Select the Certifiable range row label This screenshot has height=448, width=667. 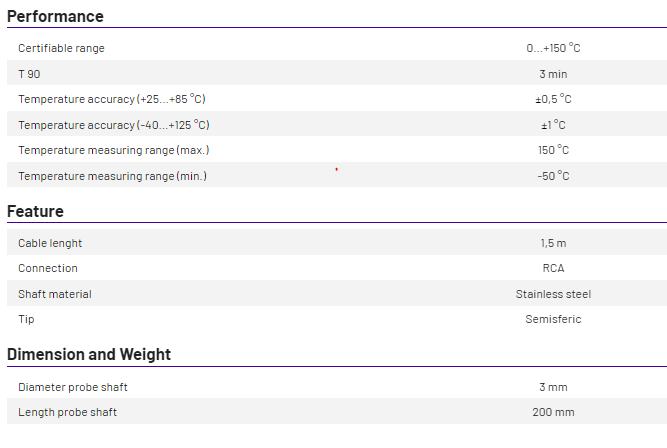[61, 48]
